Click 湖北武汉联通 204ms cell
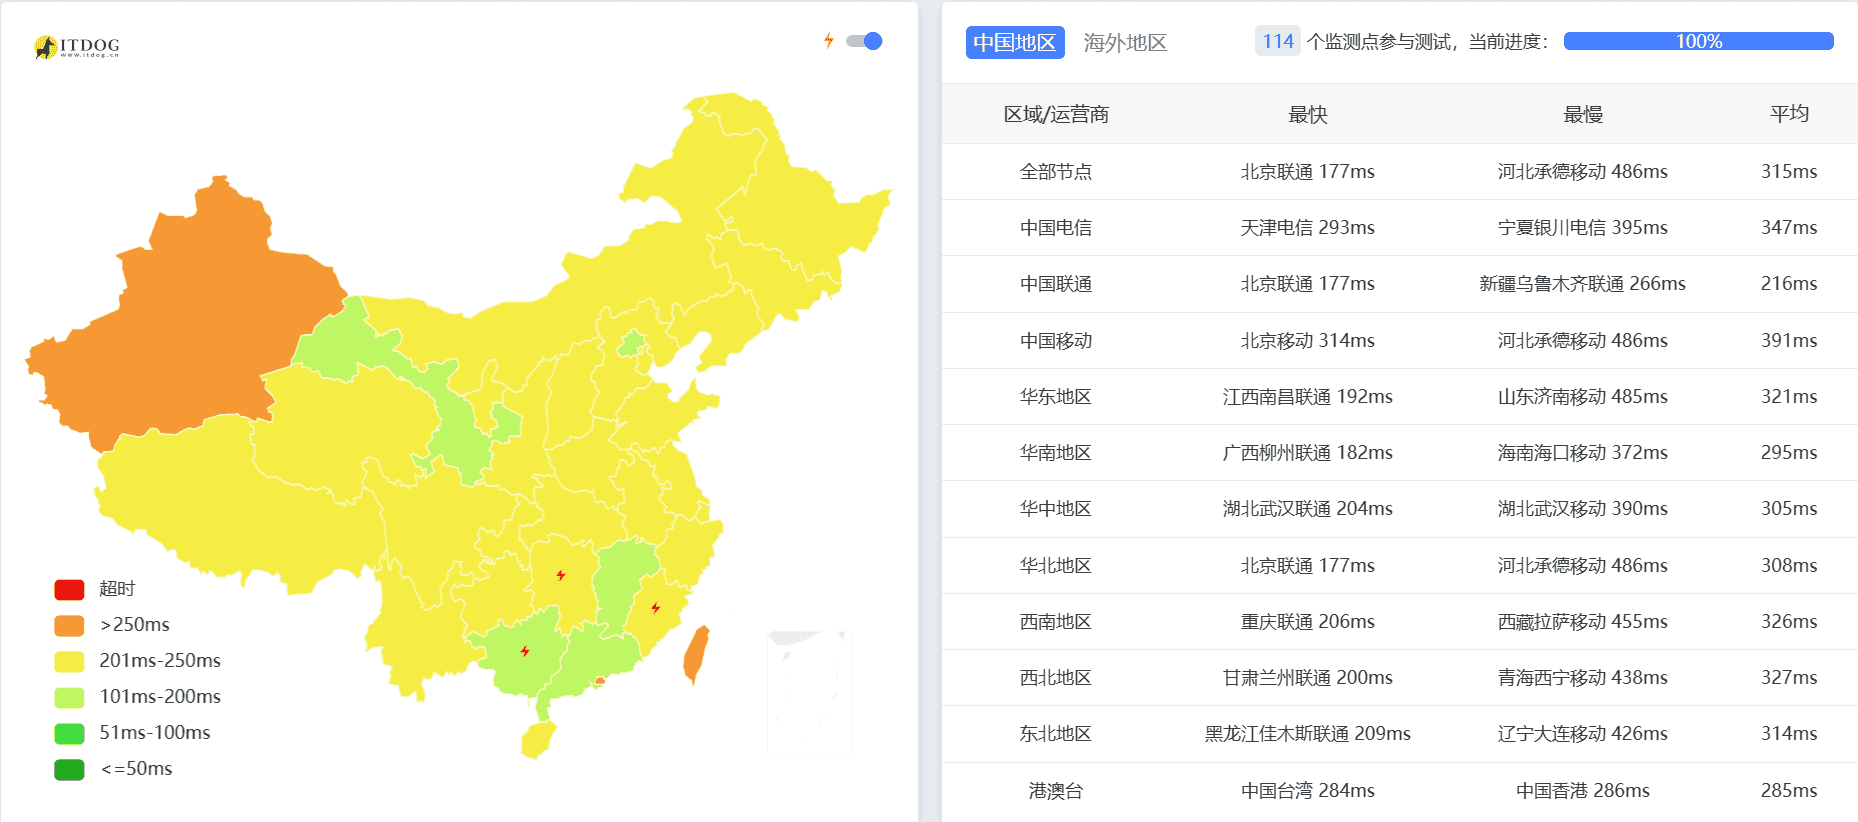This screenshot has height=822, width=1858. pos(1308,509)
